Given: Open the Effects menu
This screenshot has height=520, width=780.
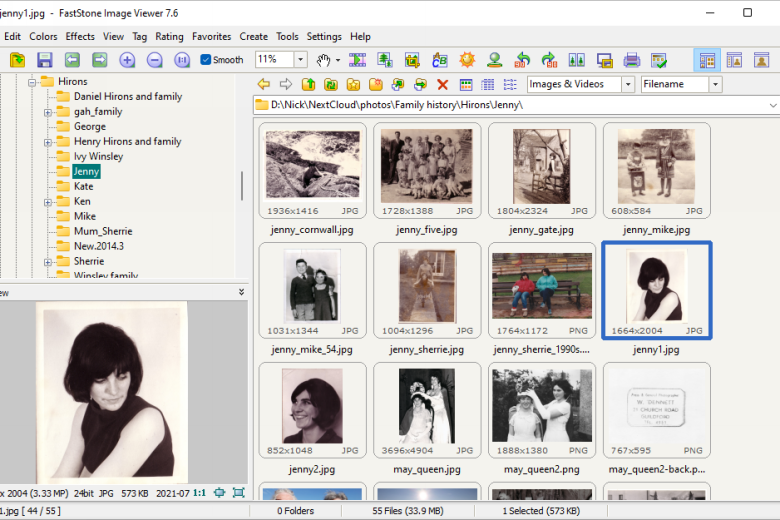Looking at the screenshot, I should click(x=80, y=36).
